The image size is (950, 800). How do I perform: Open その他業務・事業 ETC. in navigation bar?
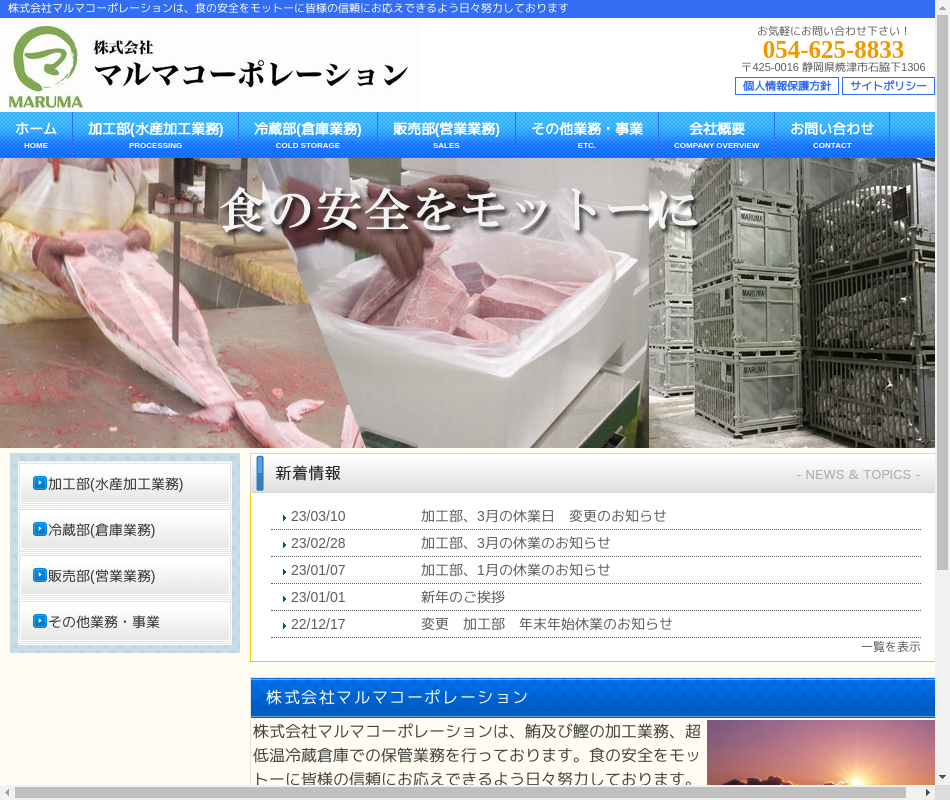586,135
